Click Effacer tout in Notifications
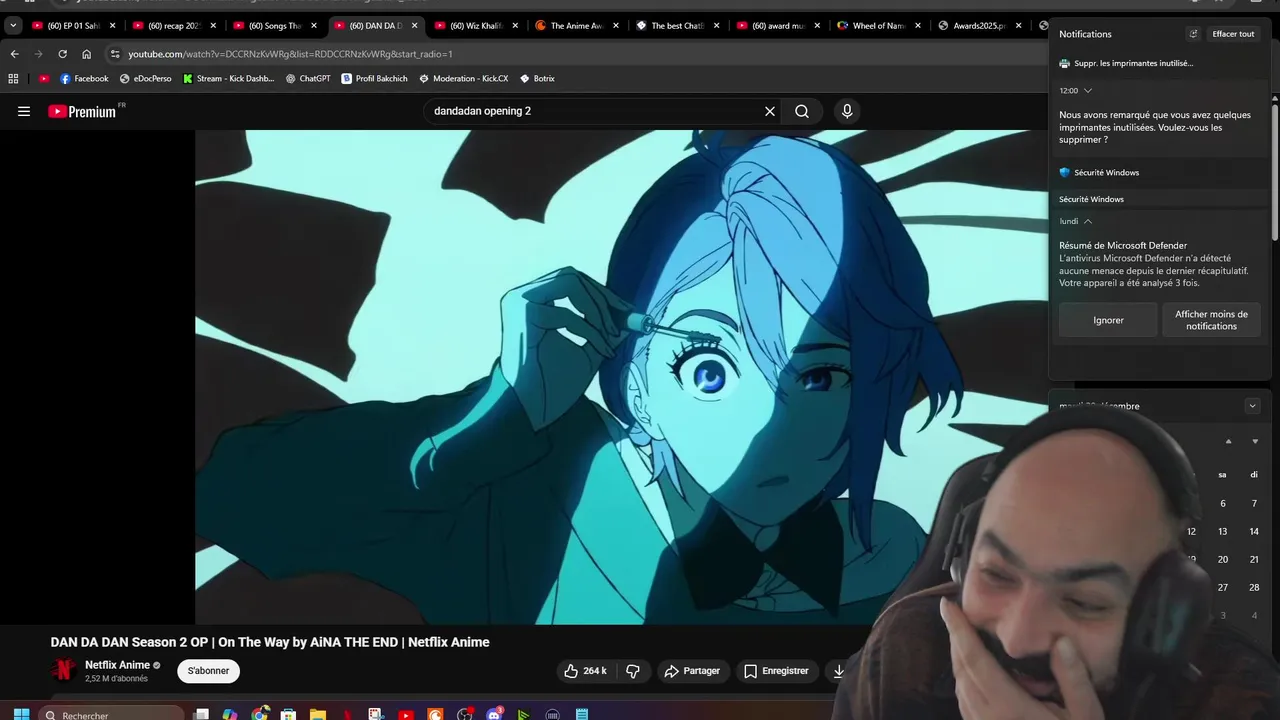The width and height of the screenshot is (1280, 720). (1233, 34)
